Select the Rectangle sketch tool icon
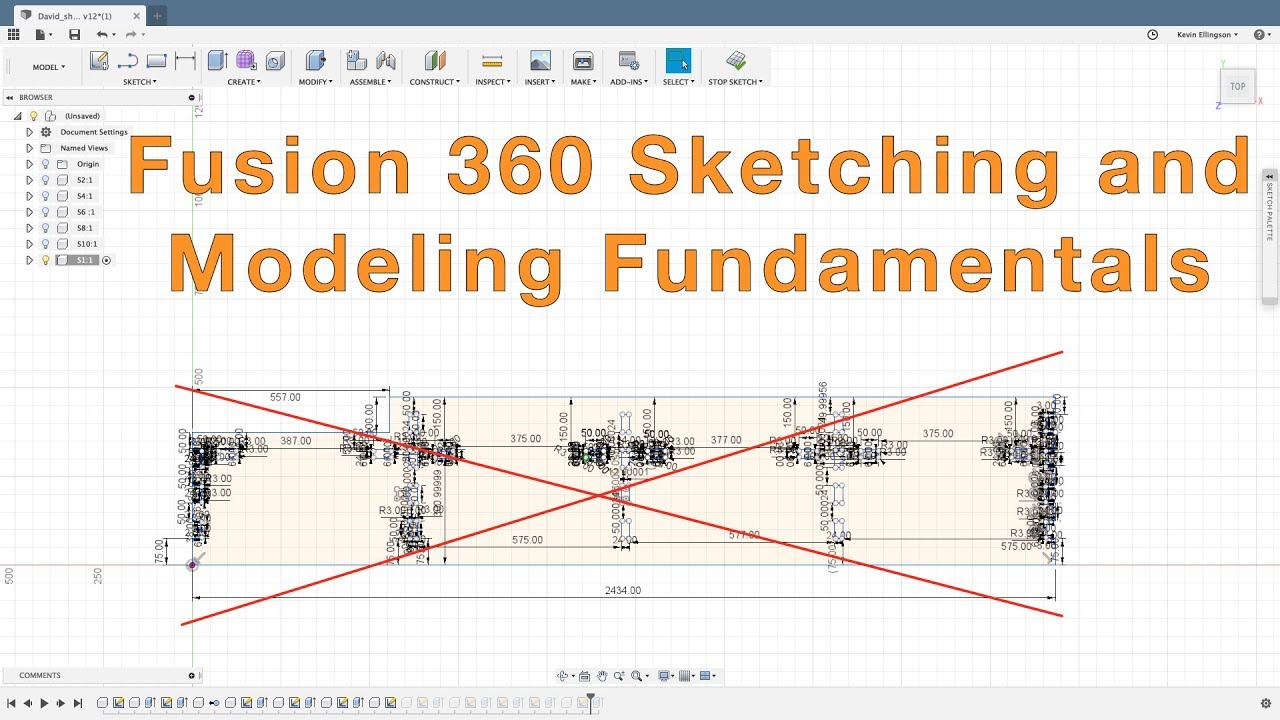 tap(156, 61)
